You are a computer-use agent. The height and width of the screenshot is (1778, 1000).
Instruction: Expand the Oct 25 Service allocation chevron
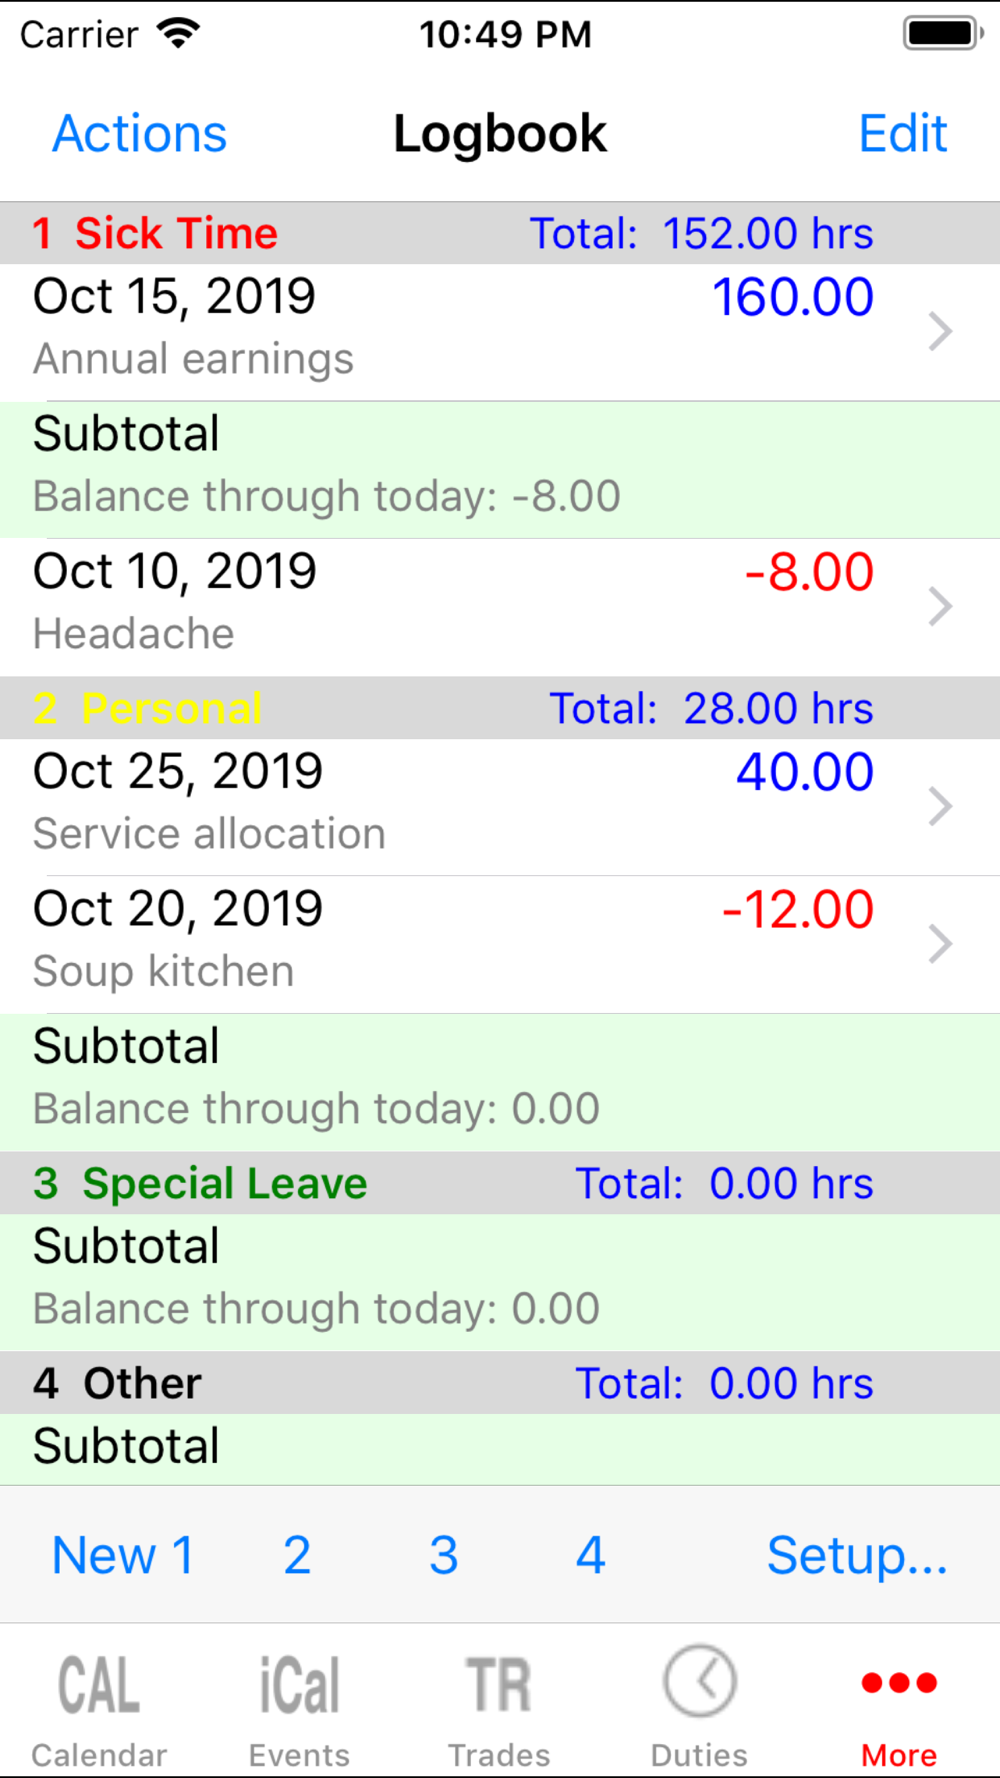pyautogui.click(x=939, y=806)
